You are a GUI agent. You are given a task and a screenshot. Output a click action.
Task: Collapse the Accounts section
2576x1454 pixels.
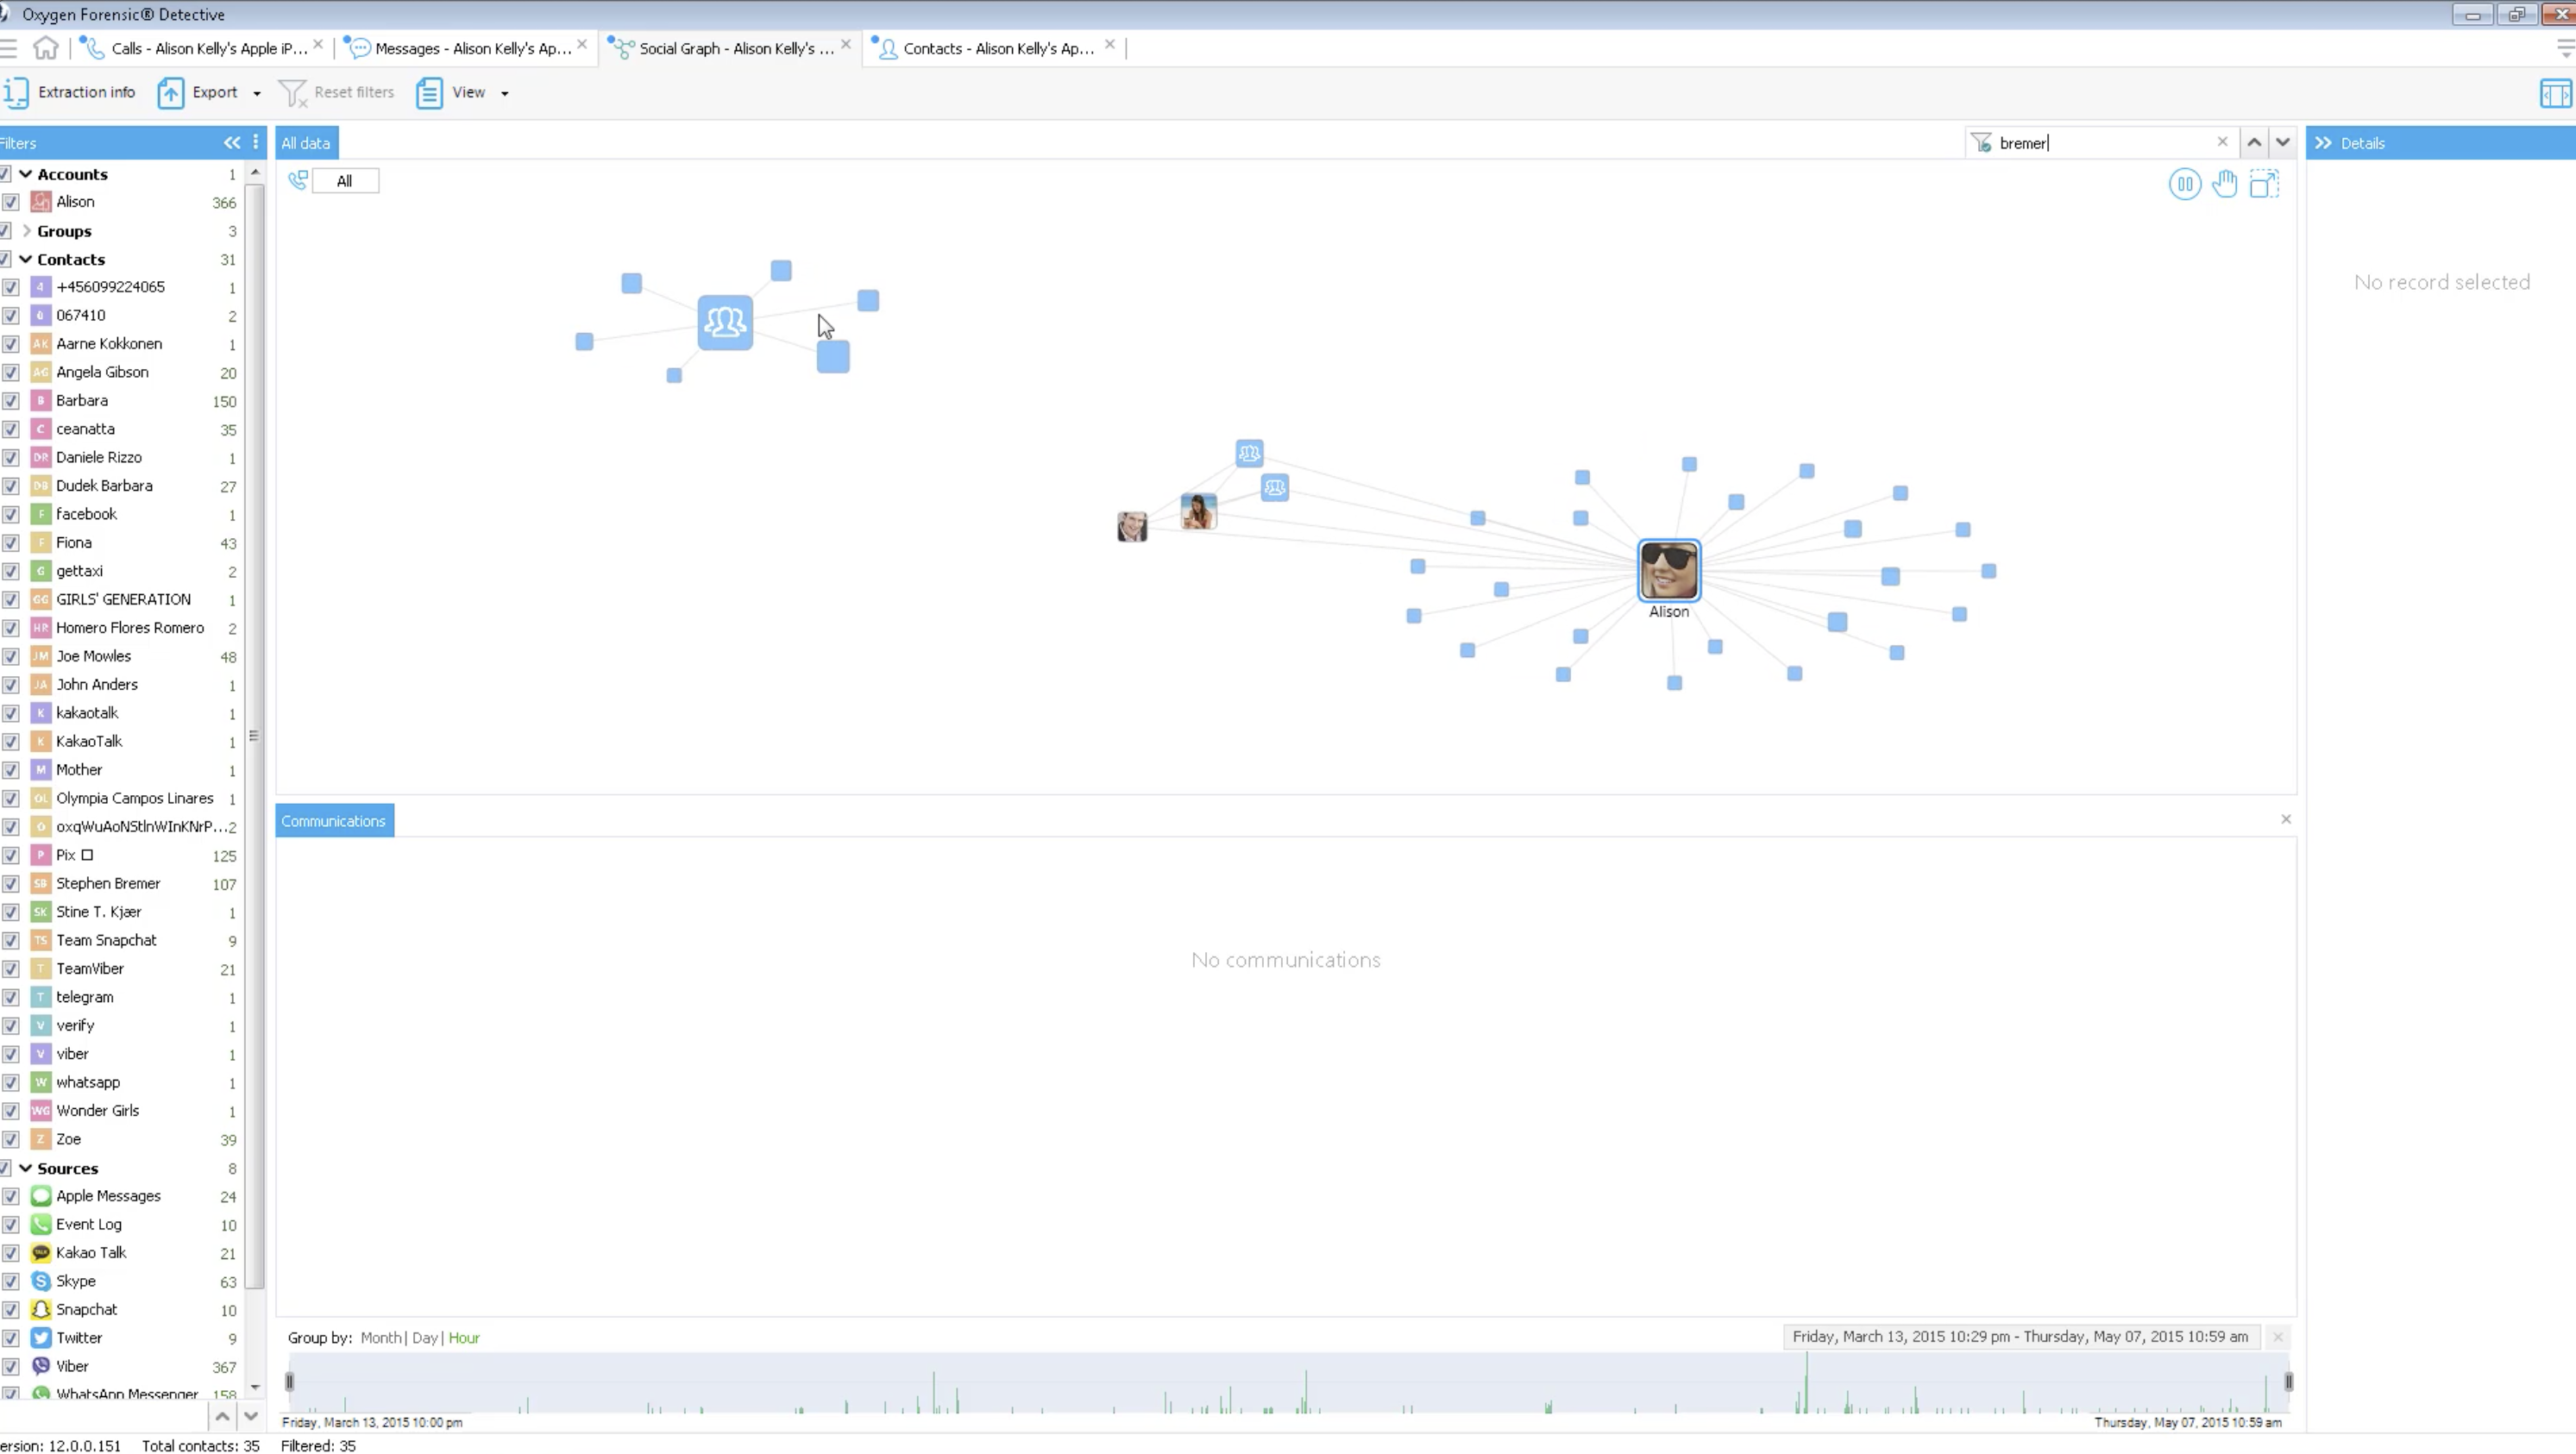pyautogui.click(x=26, y=174)
